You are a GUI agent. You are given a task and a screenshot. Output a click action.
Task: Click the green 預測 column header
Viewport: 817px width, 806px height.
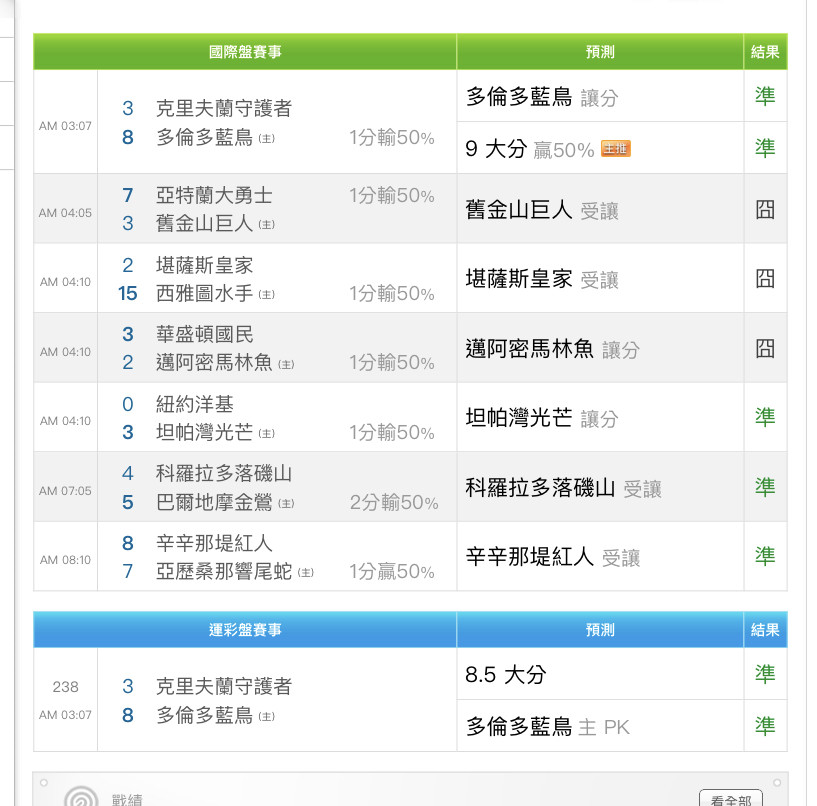(x=600, y=52)
